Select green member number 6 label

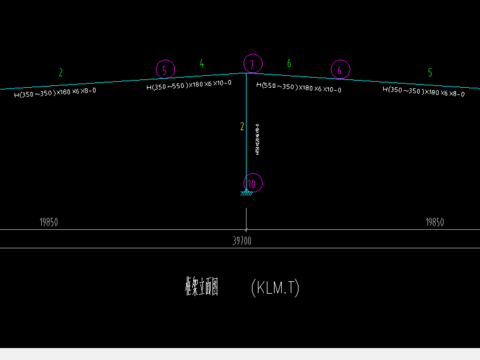pos(289,63)
